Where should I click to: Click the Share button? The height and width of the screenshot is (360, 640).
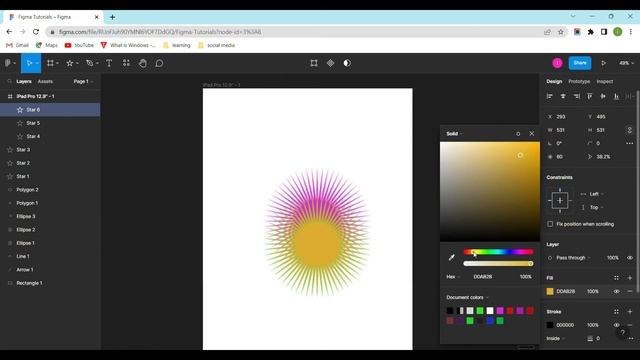(x=580, y=63)
